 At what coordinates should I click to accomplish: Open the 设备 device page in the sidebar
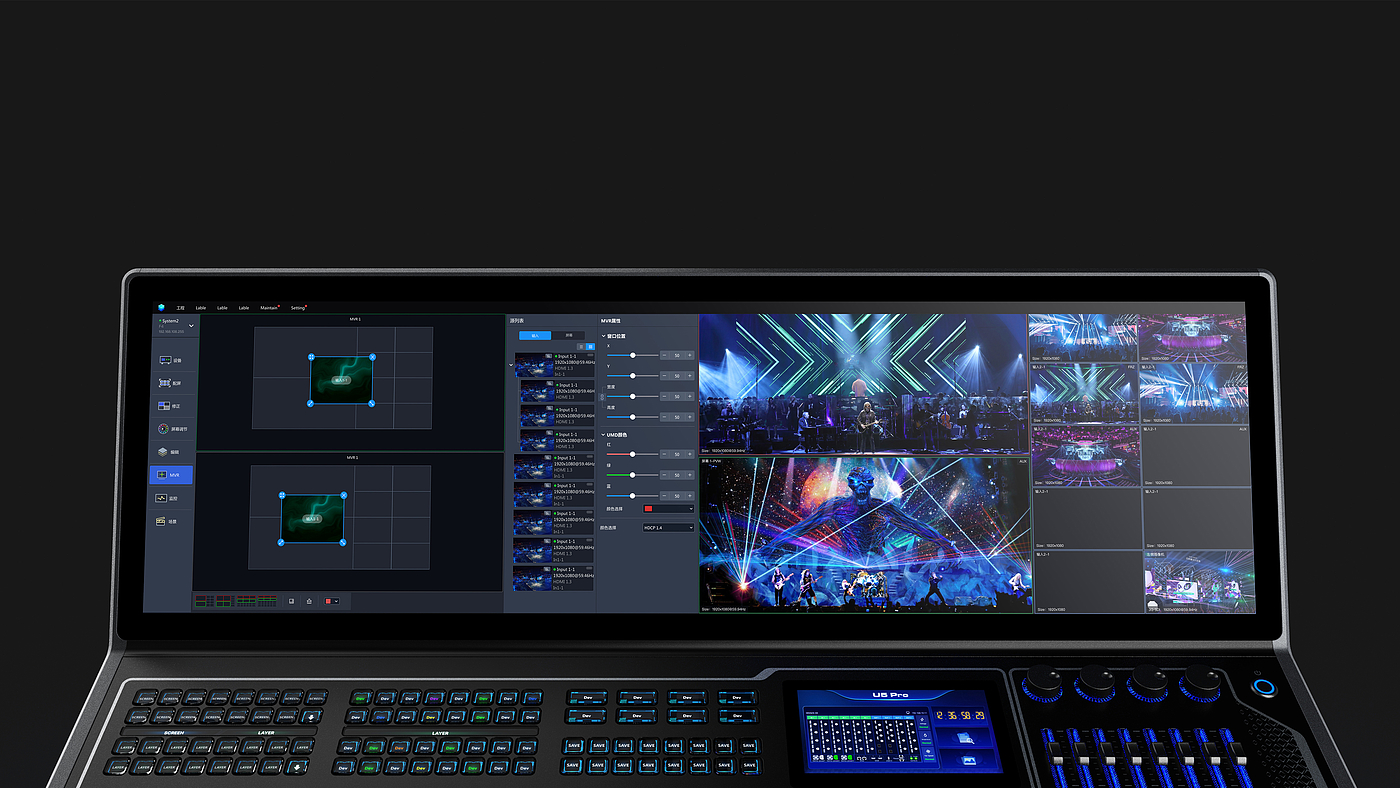[171, 360]
